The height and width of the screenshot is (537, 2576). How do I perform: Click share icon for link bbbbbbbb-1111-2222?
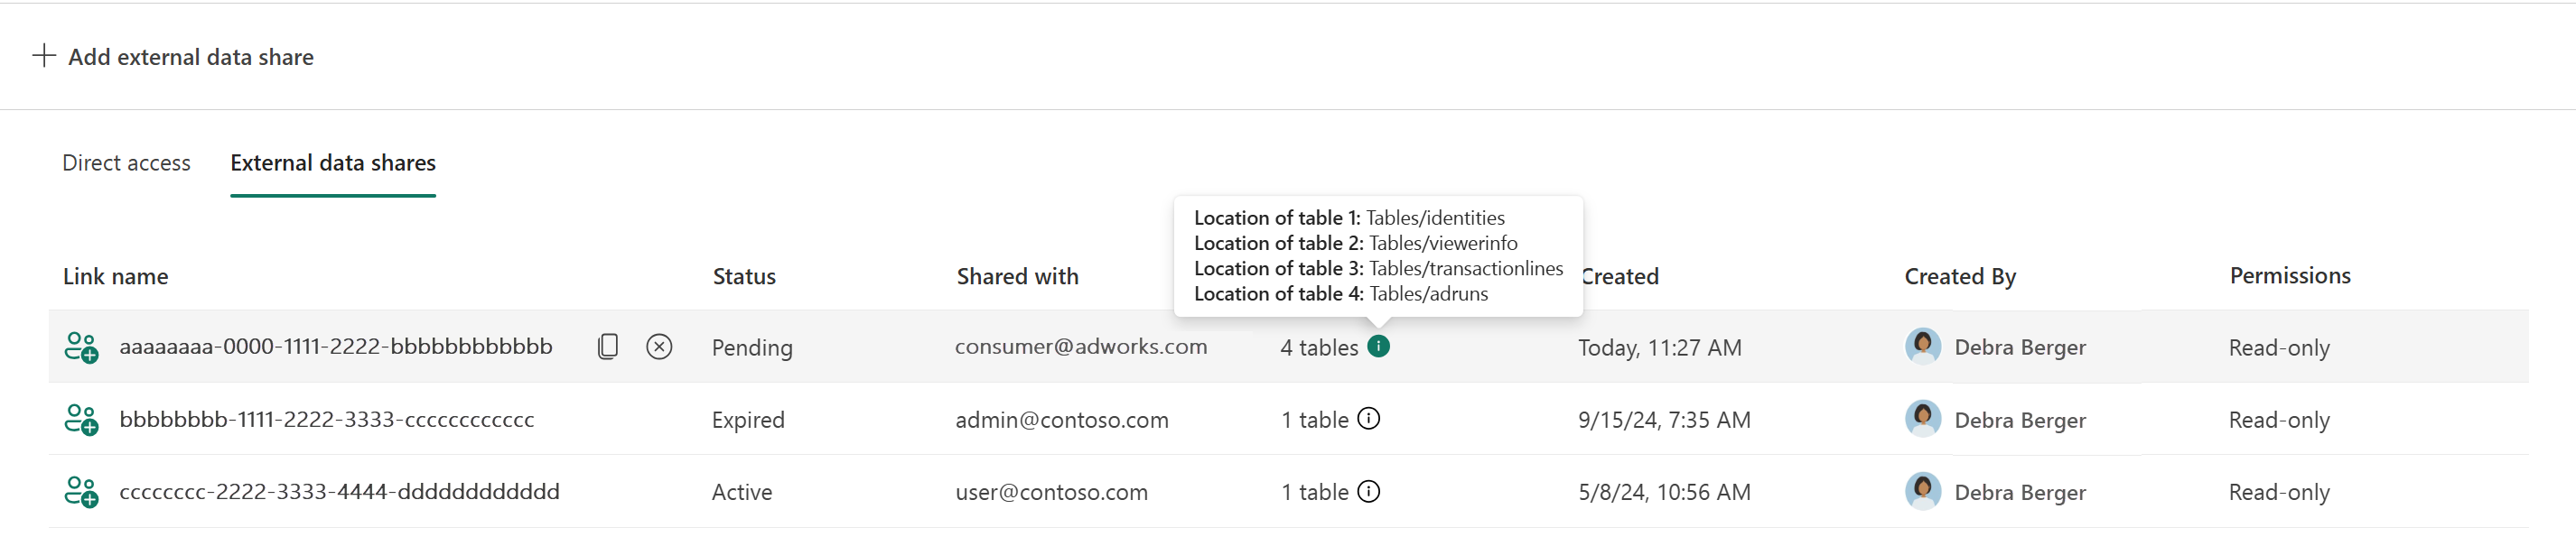coord(81,420)
